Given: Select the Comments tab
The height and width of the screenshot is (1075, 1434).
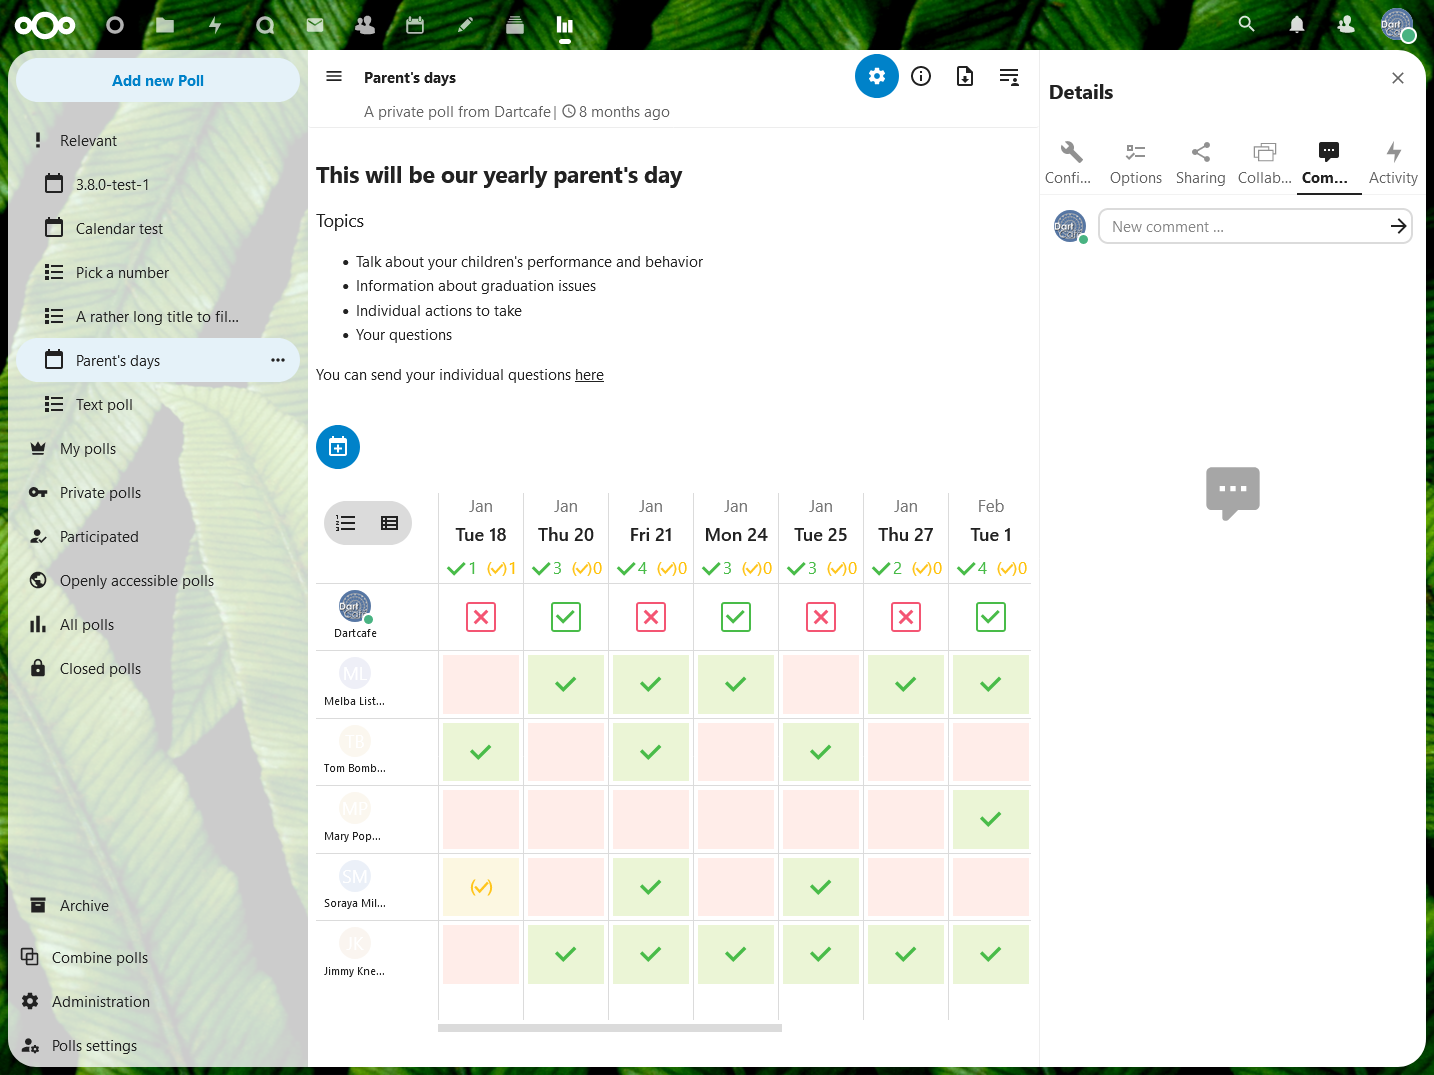Looking at the screenshot, I should pos(1329,163).
